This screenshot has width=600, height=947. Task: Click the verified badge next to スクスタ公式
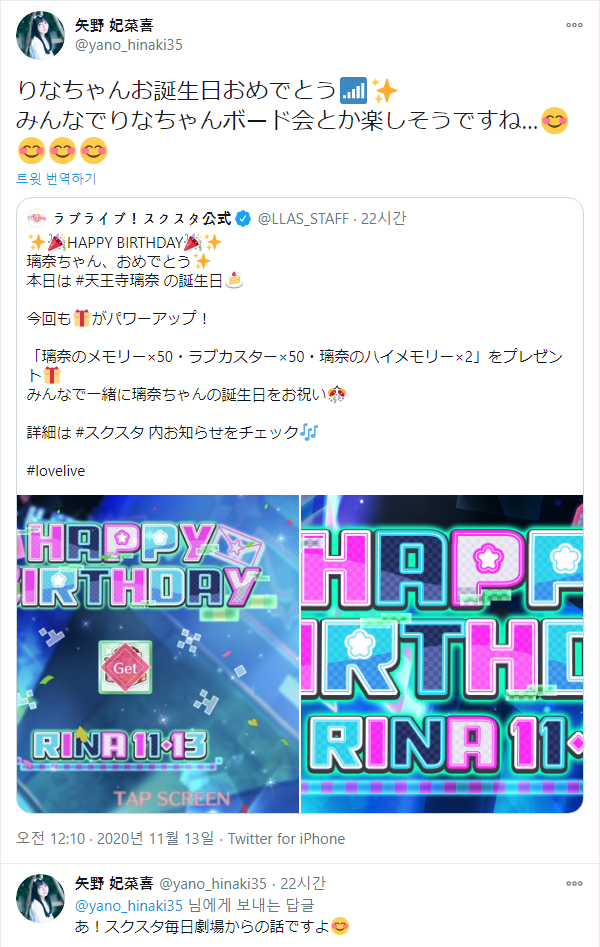pos(243,219)
